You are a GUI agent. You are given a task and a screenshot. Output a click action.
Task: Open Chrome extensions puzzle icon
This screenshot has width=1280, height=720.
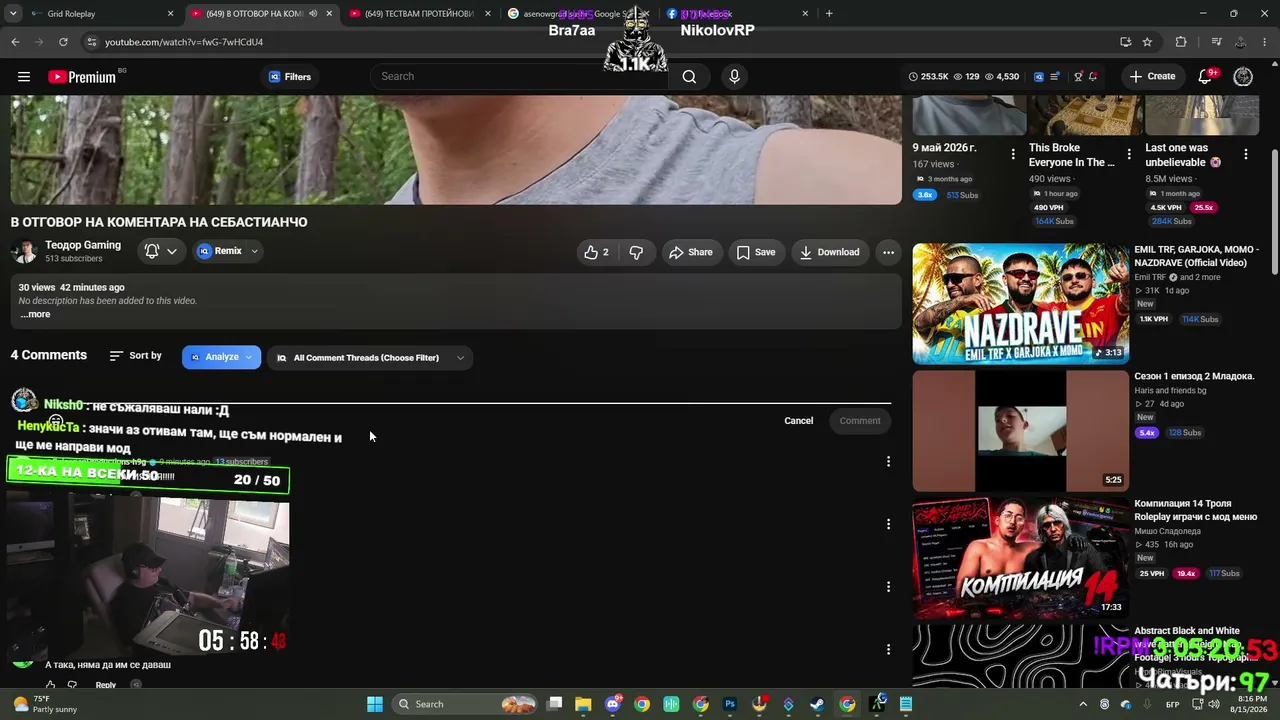pyautogui.click(x=1181, y=42)
